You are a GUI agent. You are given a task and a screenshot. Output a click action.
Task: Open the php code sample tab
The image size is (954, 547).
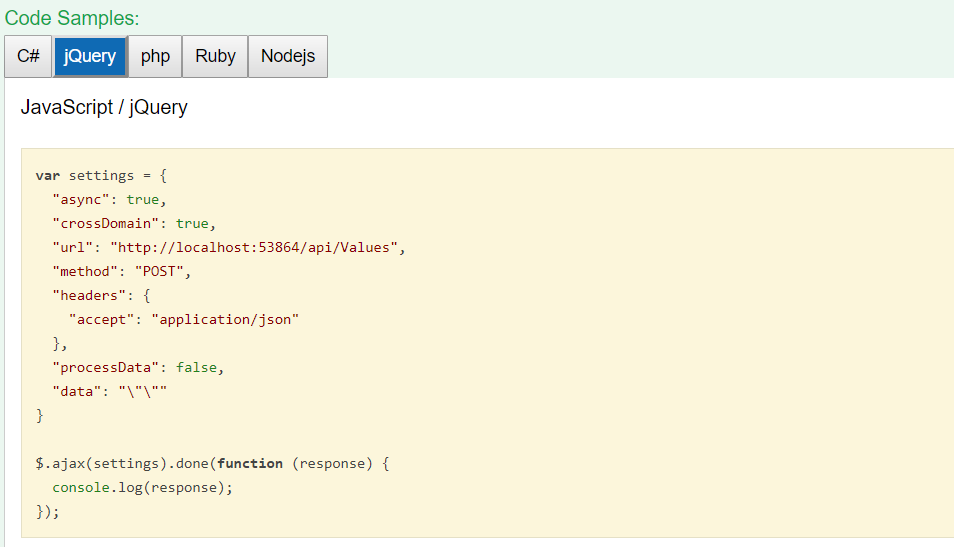pos(155,56)
